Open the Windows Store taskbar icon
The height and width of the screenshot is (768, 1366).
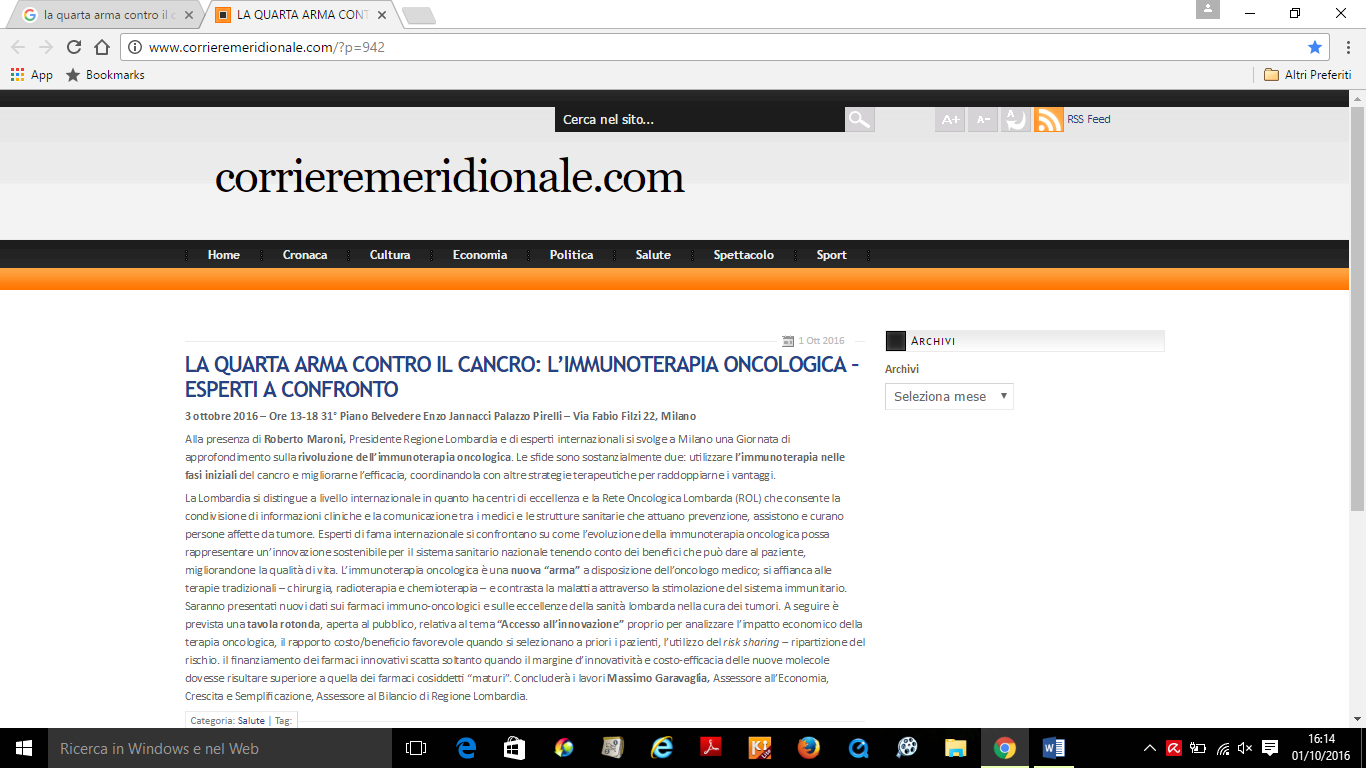click(x=515, y=748)
